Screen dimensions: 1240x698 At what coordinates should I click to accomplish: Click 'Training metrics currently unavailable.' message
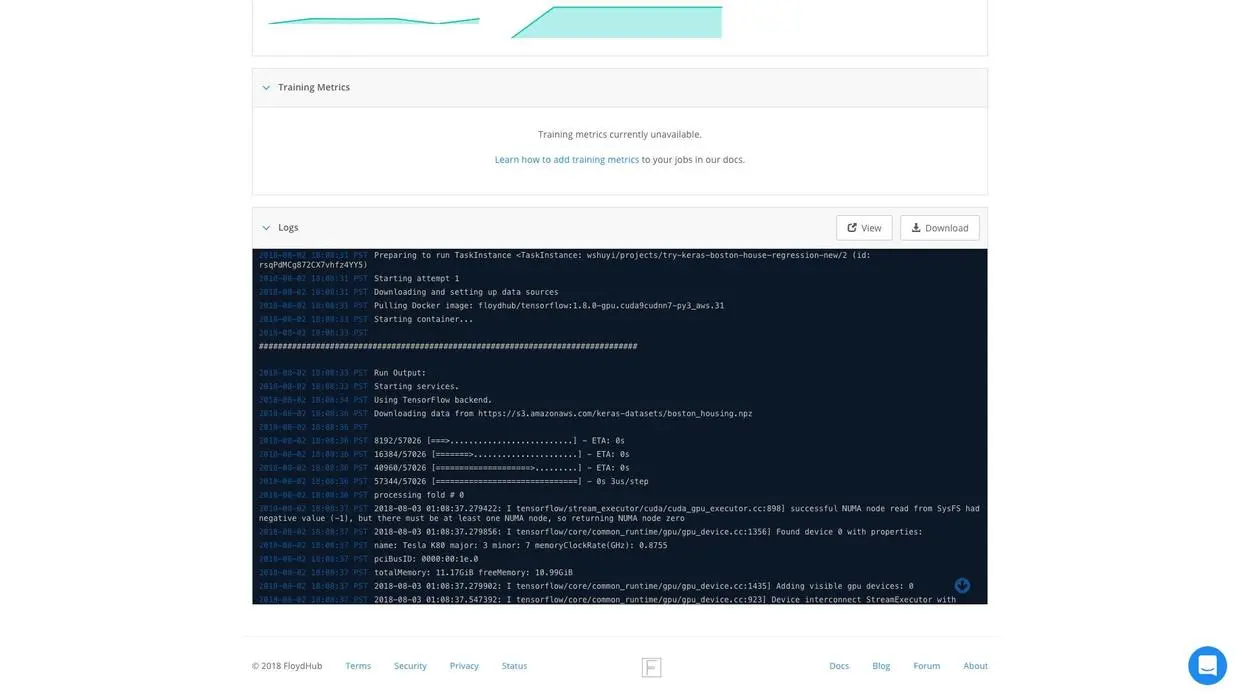click(x=620, y=134)
